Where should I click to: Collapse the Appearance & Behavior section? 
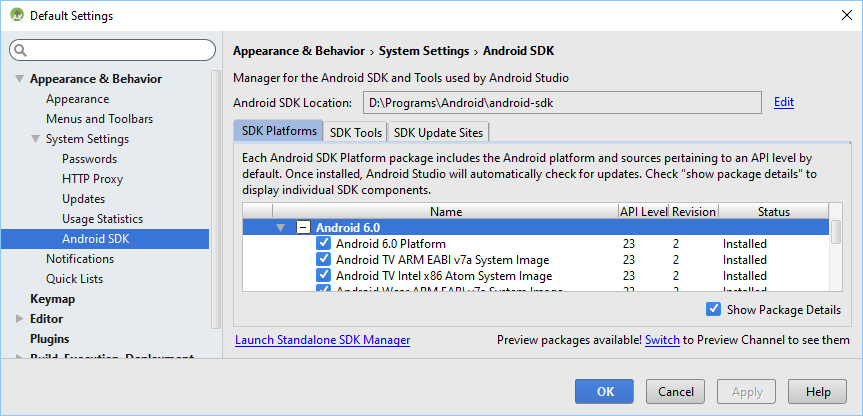click(20, 79)
